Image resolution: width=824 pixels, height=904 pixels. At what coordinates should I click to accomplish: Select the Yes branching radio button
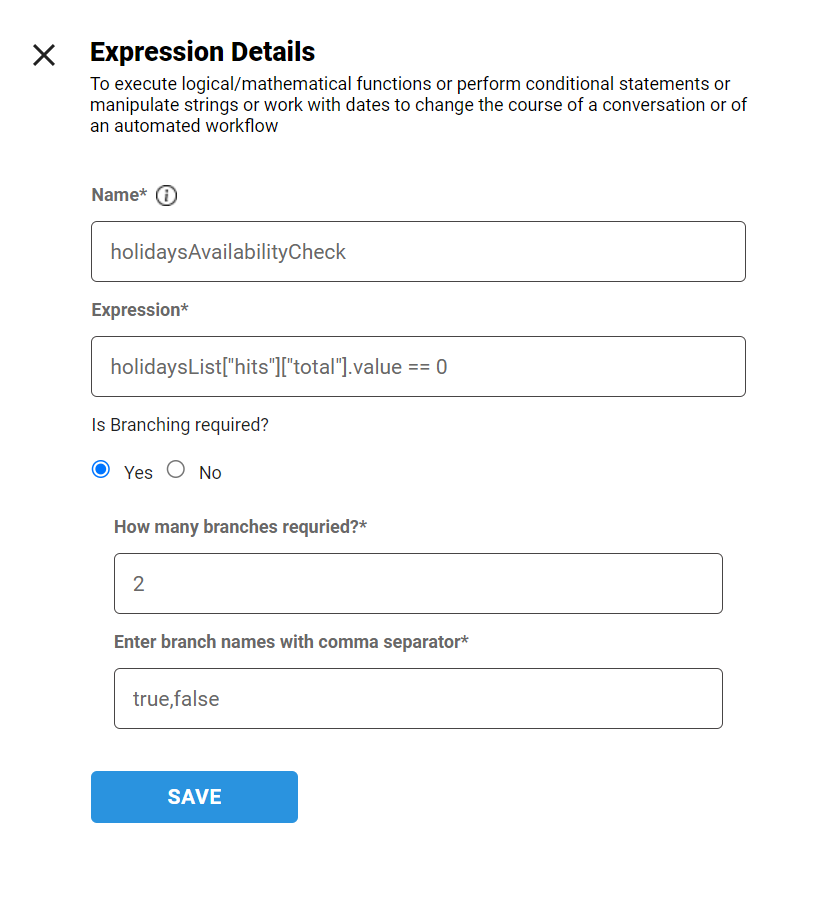(101, 470)
